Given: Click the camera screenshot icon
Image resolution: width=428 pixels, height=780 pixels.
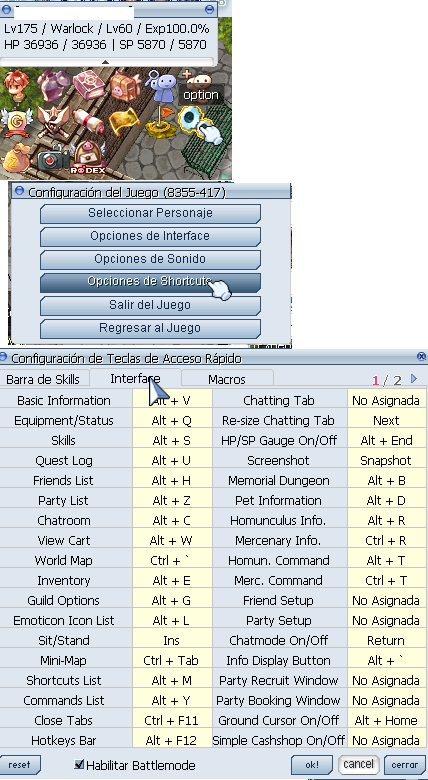Looking at the screenshot, I should point(53,159).
